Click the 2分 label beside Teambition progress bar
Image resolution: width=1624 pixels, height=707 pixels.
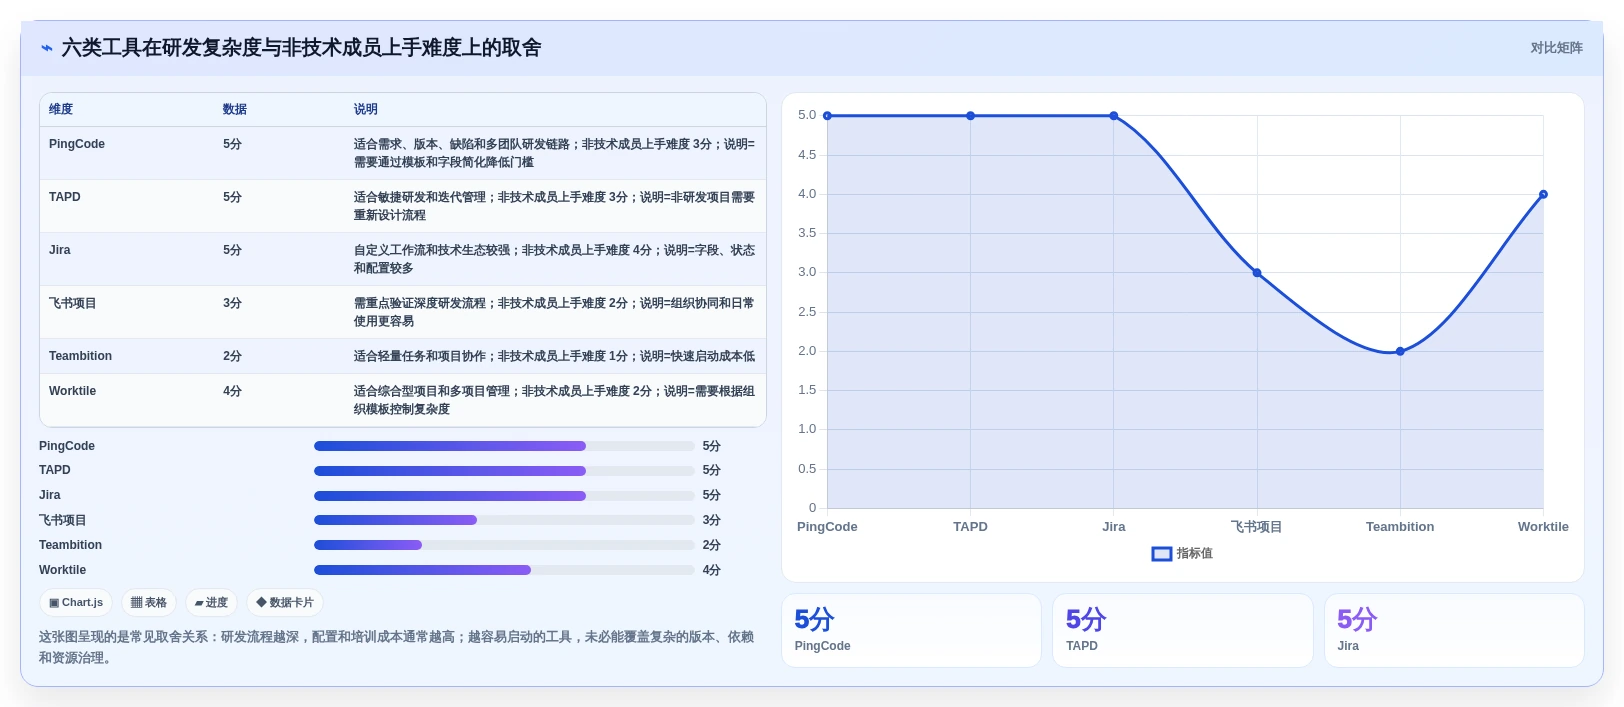click(711, 545)
